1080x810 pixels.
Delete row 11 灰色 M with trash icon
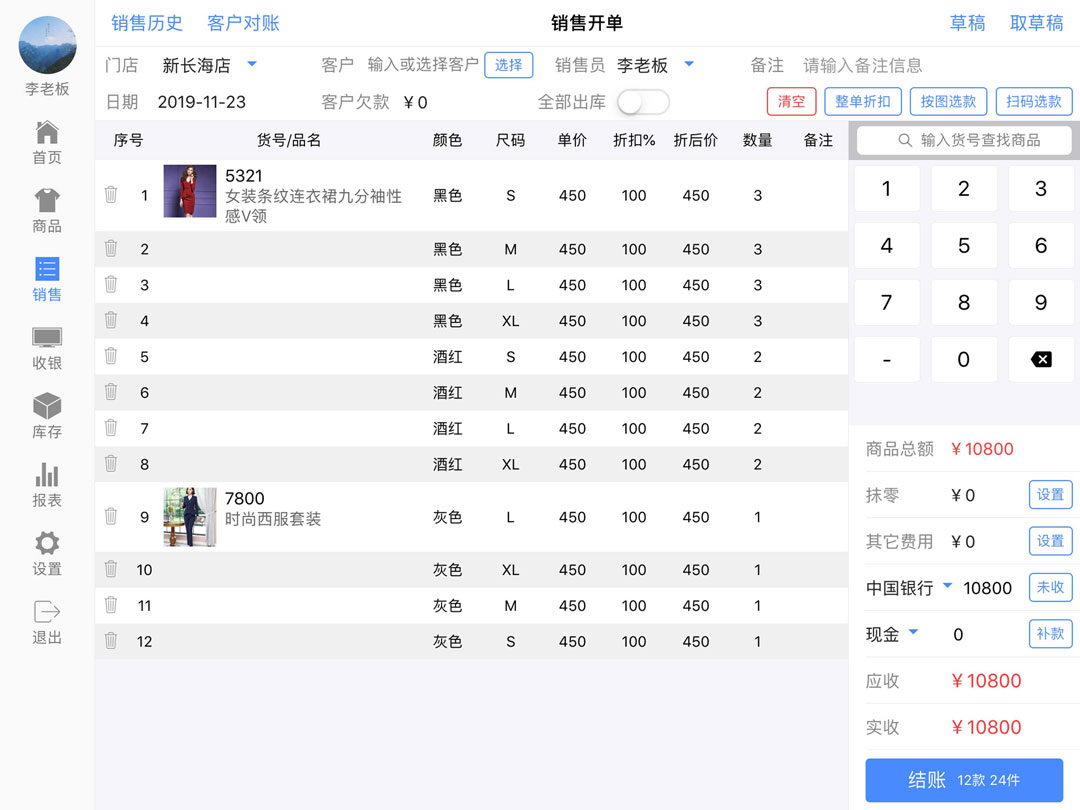(111, 605)
